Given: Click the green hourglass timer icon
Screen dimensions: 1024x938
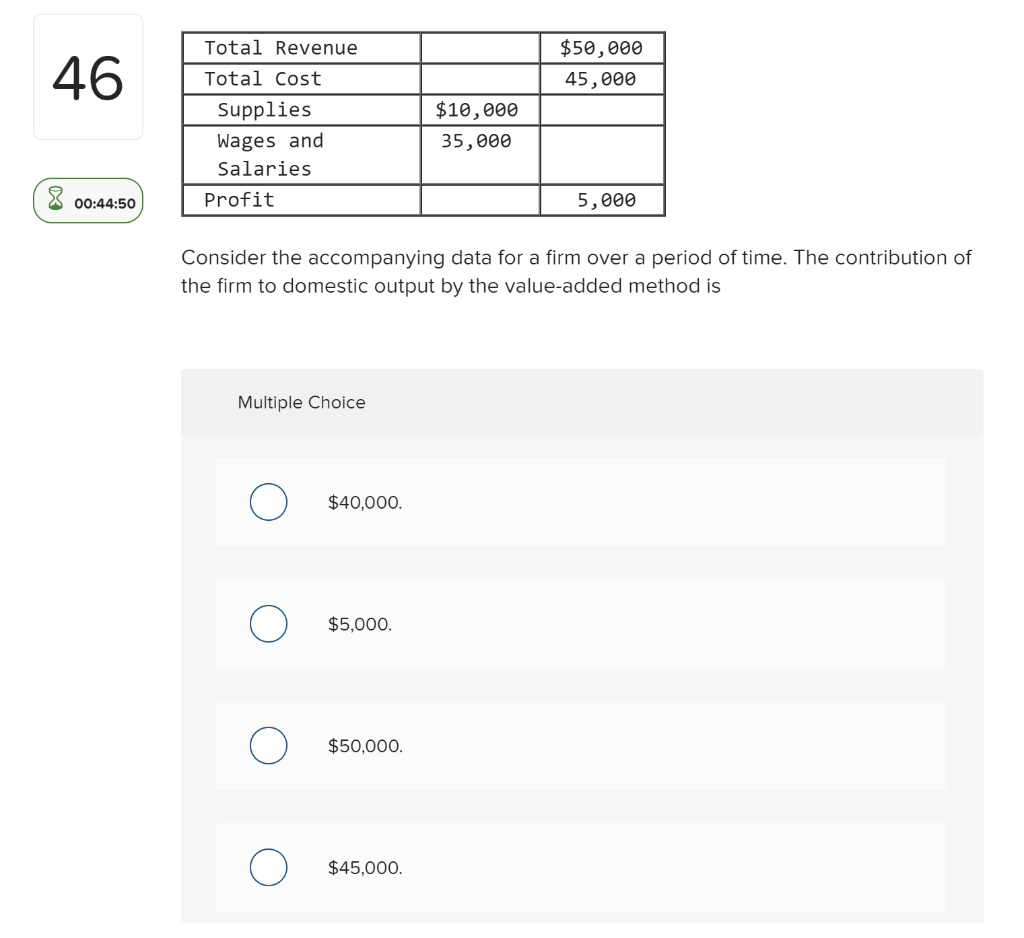Looking at the screenshot, I should (x=54, y=200).
